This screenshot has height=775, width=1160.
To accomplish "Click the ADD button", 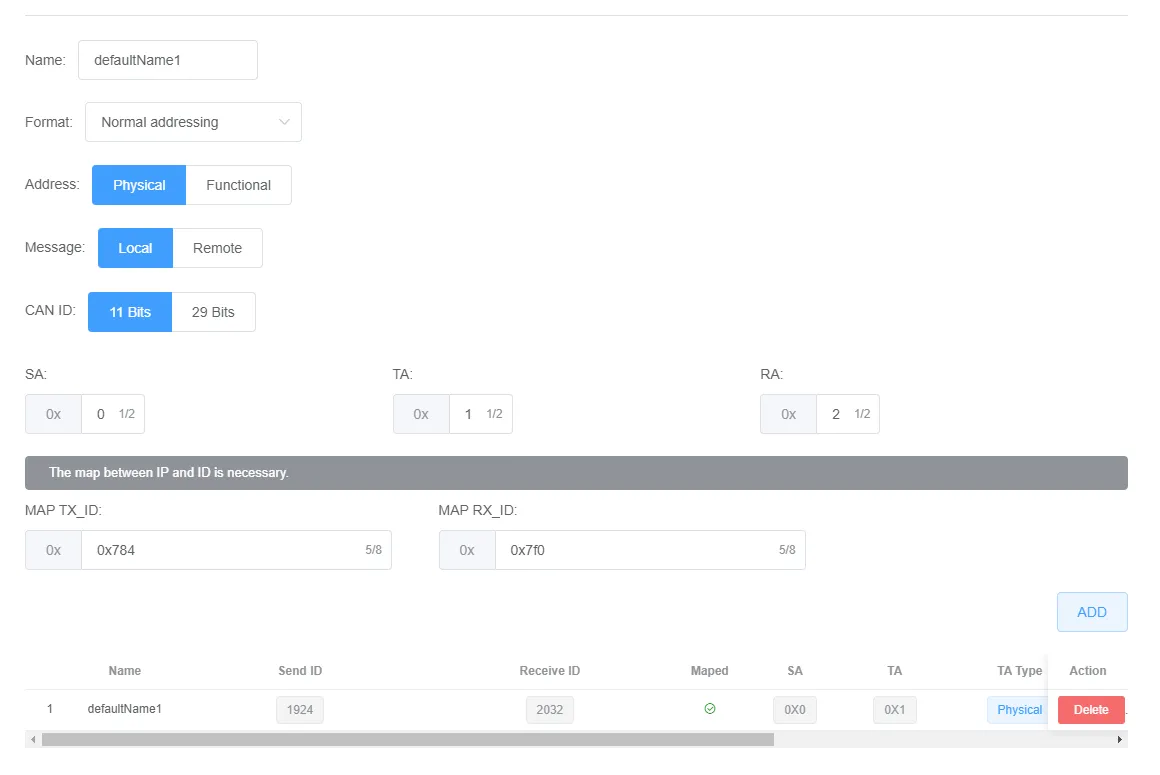I will pyautogui.click(x=1092, y=612).
